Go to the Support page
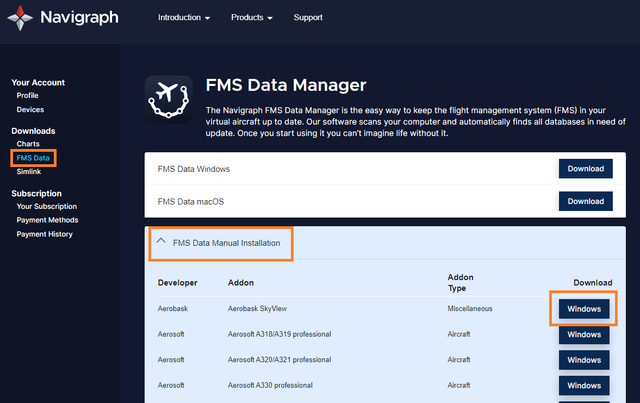The width and height of the screenshot is (640, 403). point(308,18)
